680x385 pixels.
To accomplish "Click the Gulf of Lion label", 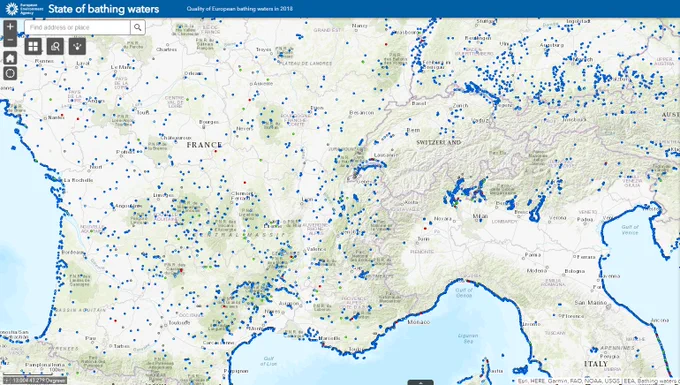I will click(x=268, y=361).
